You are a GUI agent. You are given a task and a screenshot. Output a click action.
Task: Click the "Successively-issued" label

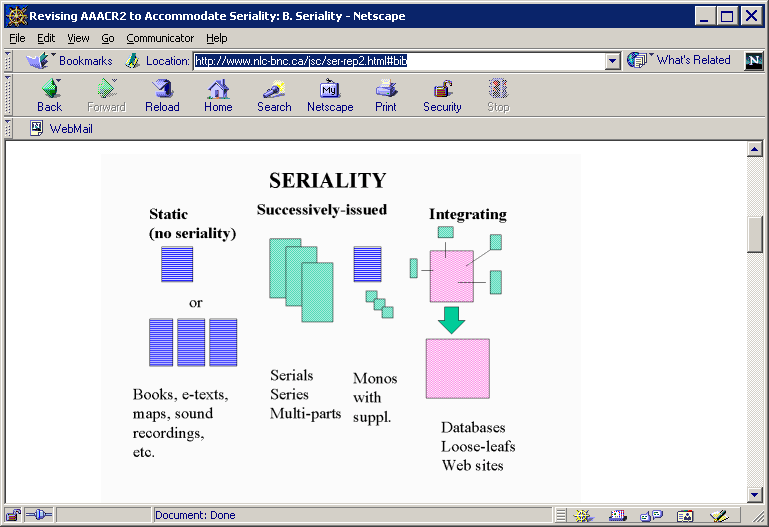coord(322,210)
